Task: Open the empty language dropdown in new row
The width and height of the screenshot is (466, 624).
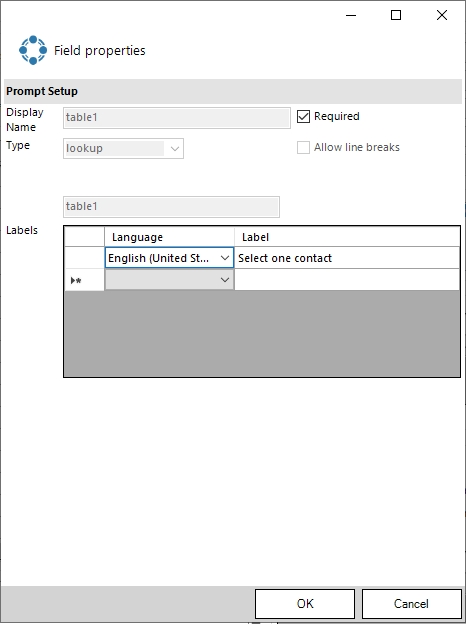Action: tap(169, 280)
